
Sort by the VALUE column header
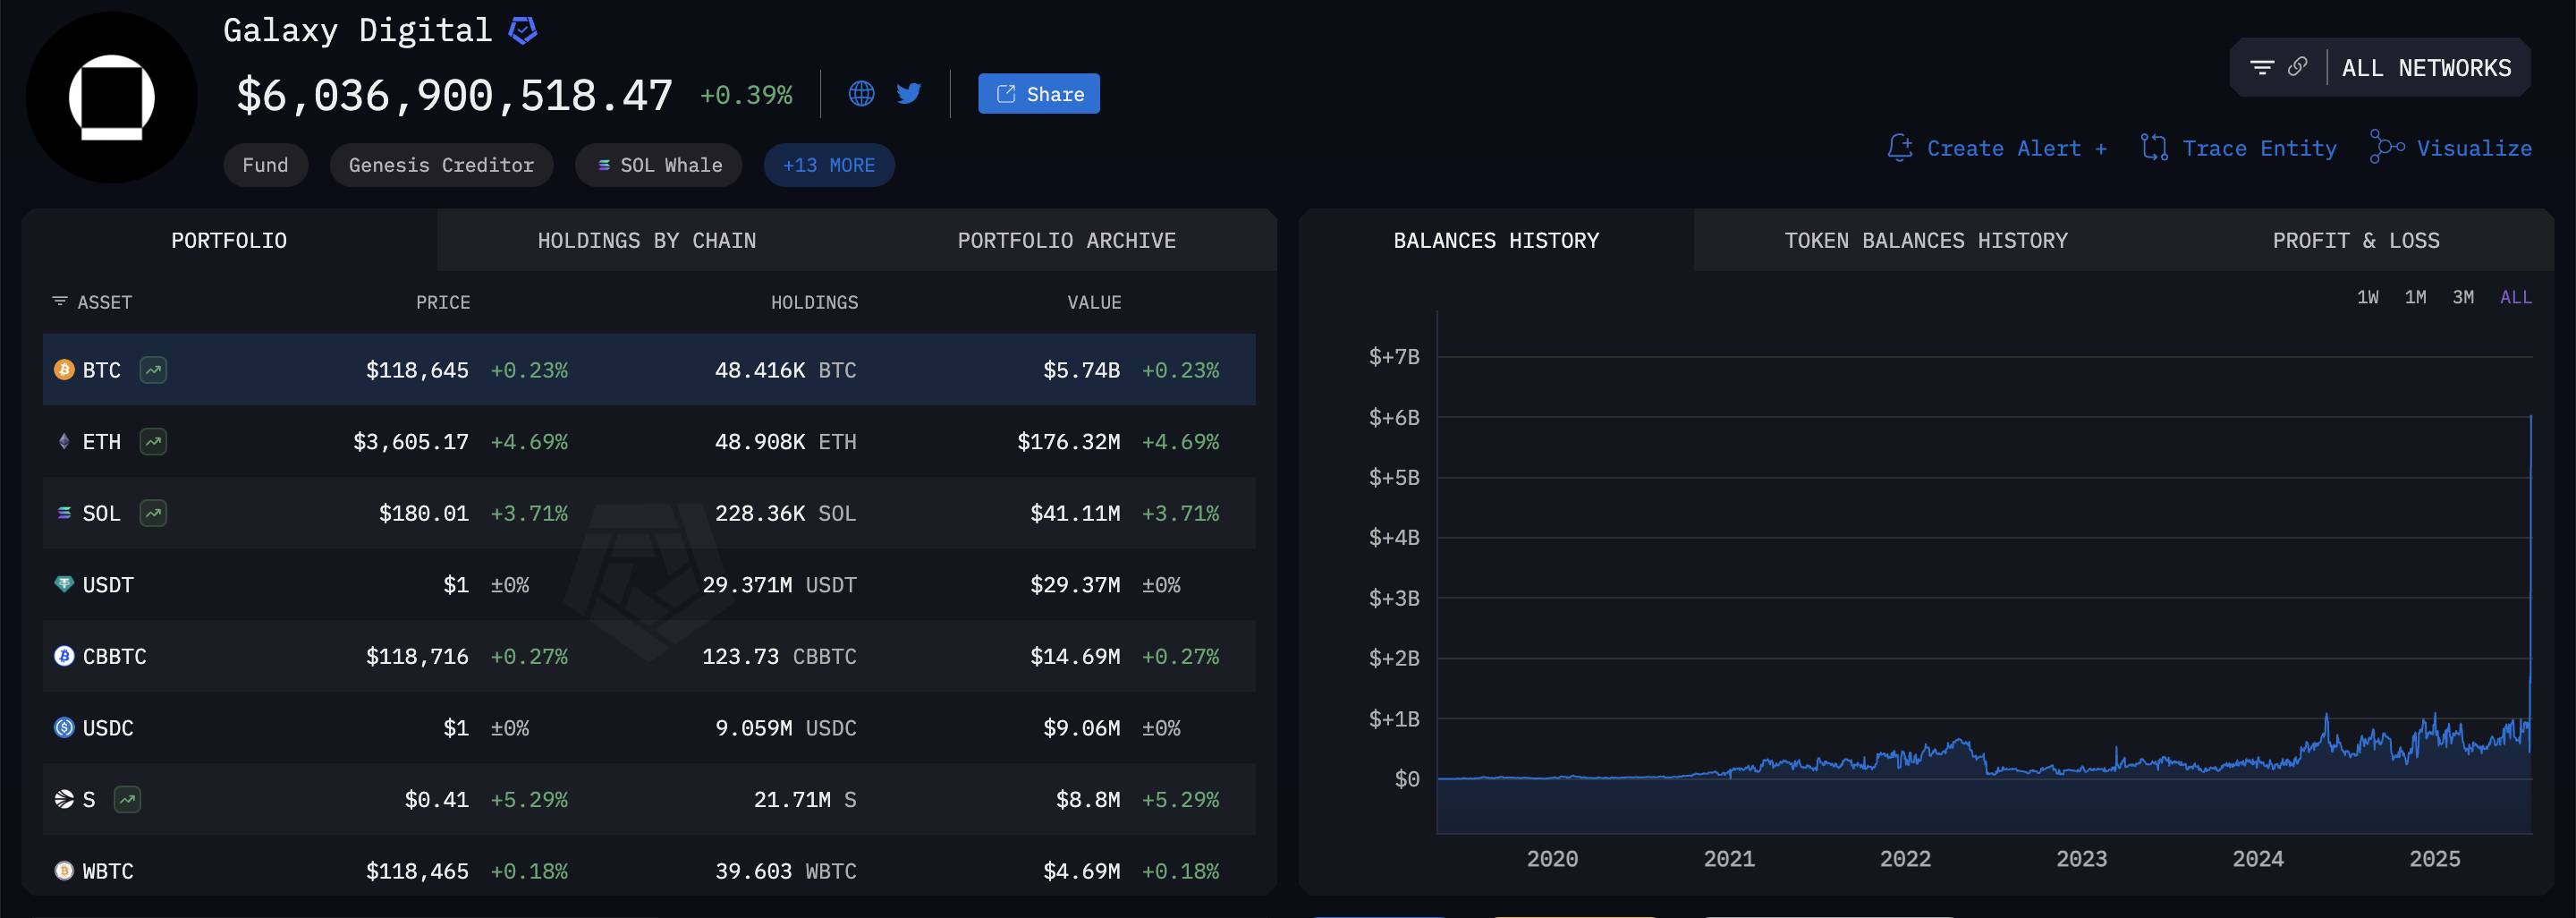1094,302
